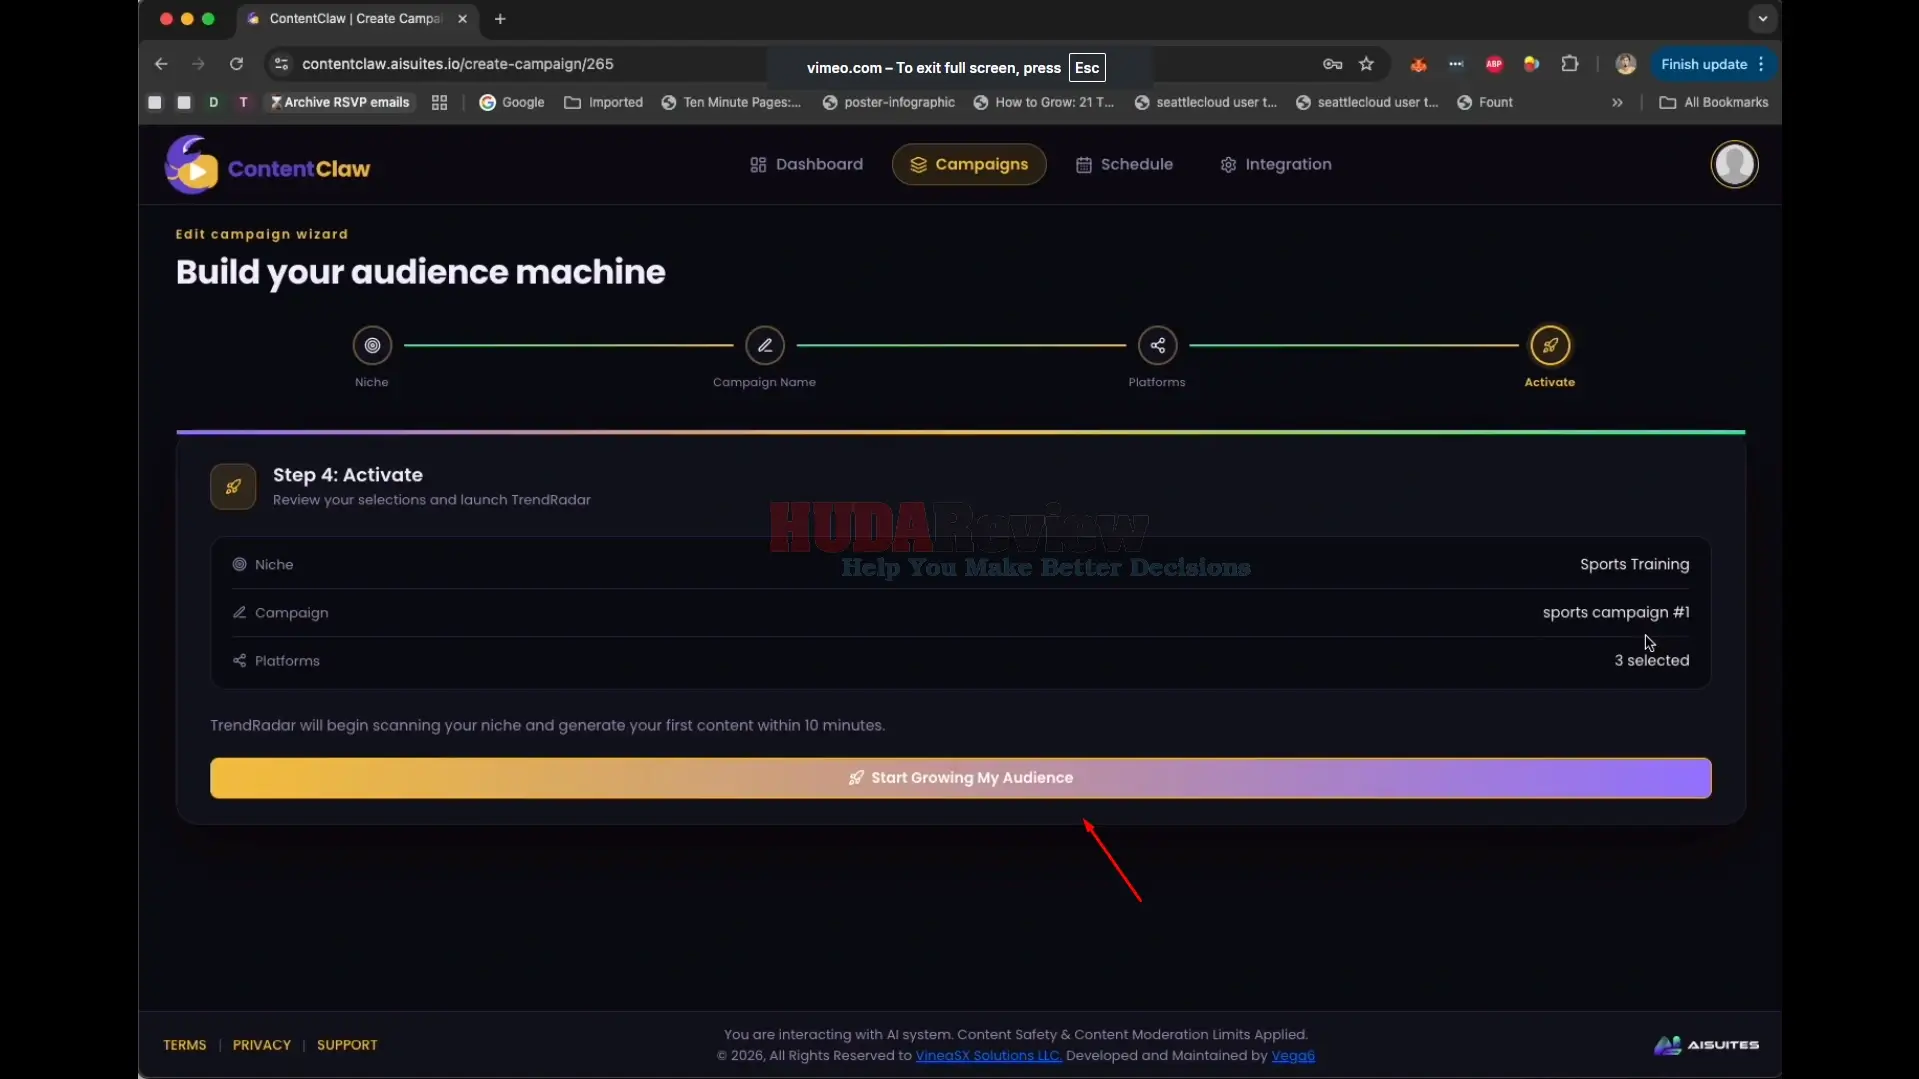Open How to Grow bookmark
This screenshot has width=1919, height=1079.
tap(1044, 102)
